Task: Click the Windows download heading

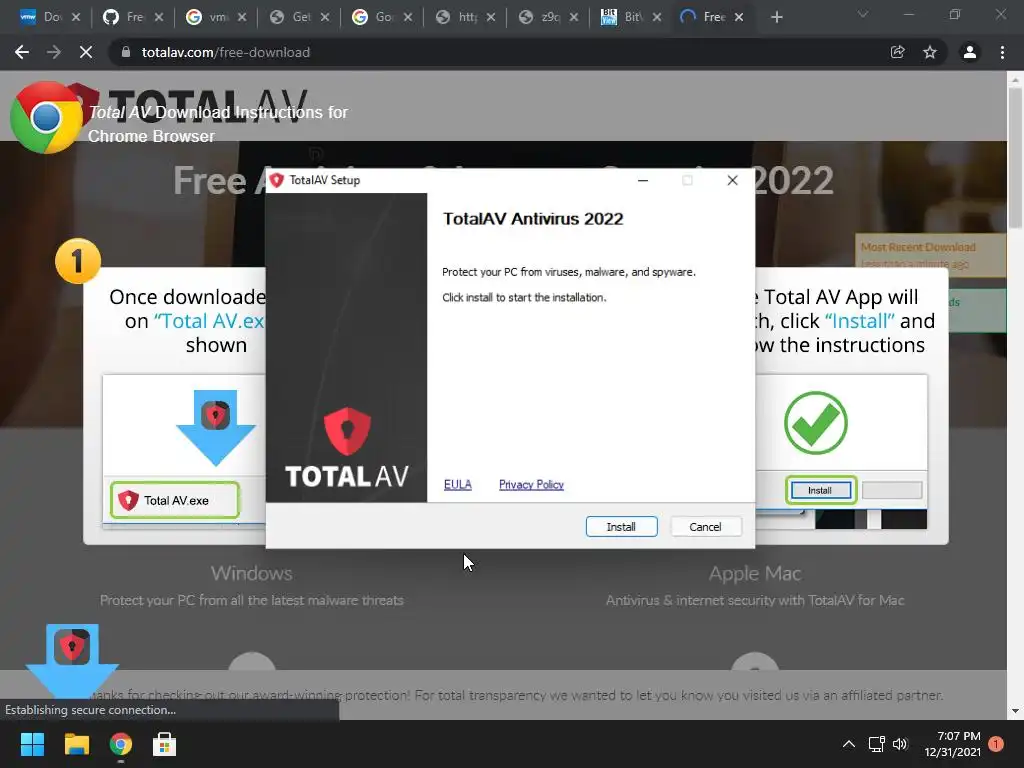Action: [251, 573]
